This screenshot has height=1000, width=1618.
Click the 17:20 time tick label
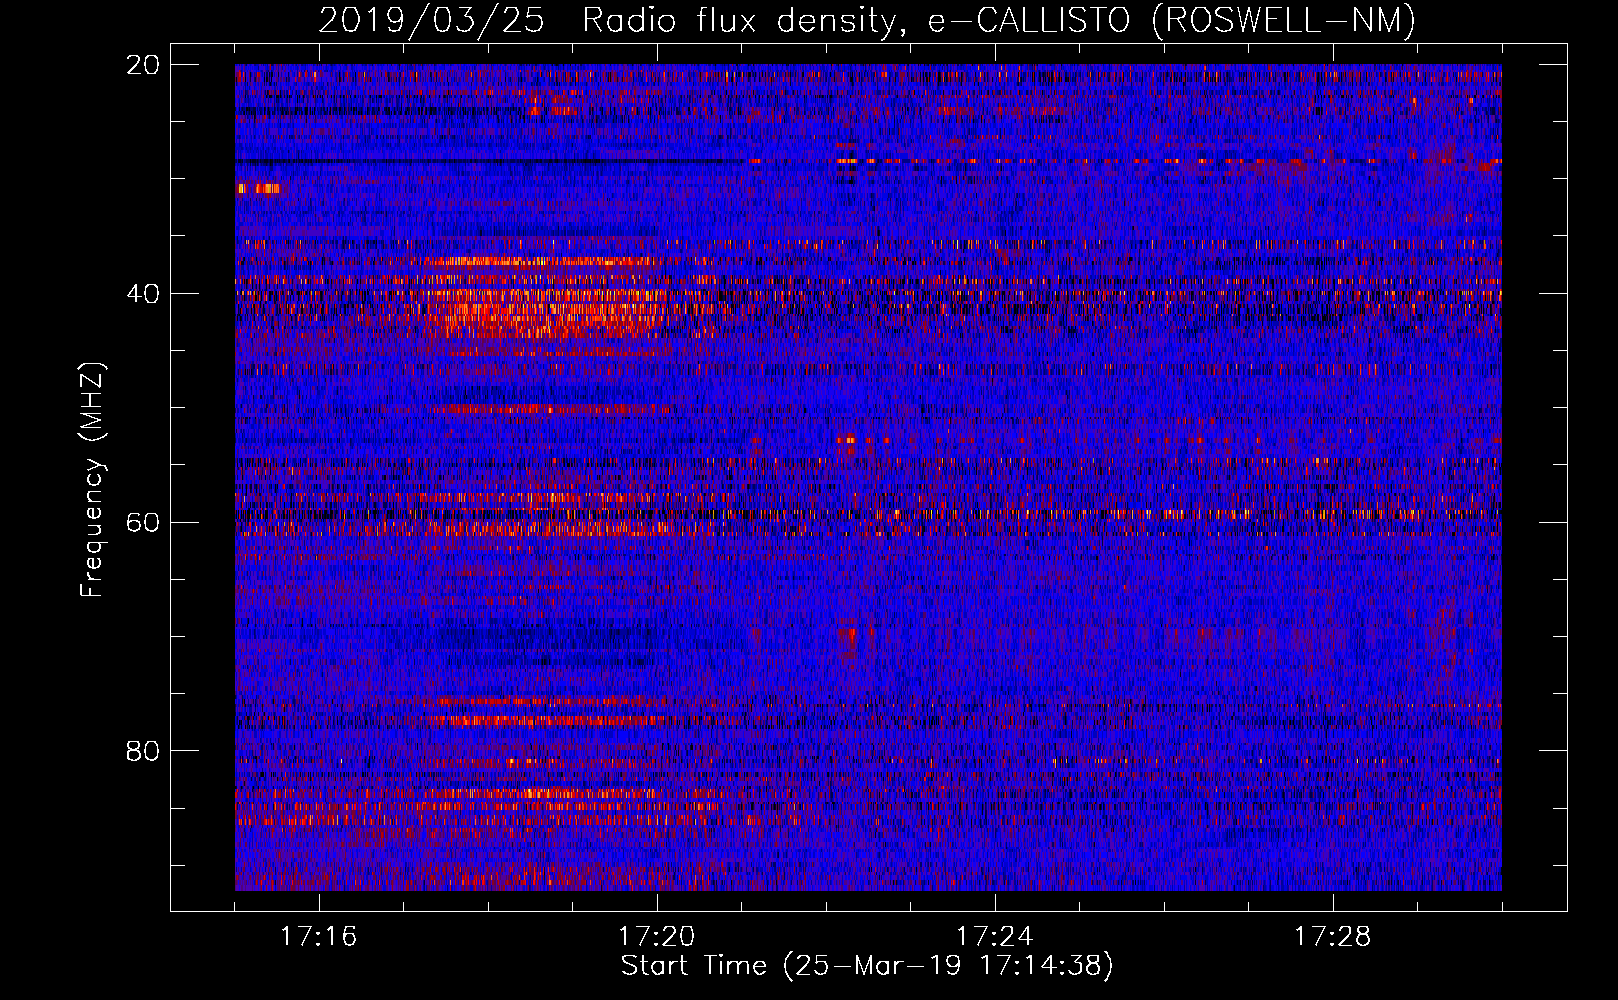[656, 937]
